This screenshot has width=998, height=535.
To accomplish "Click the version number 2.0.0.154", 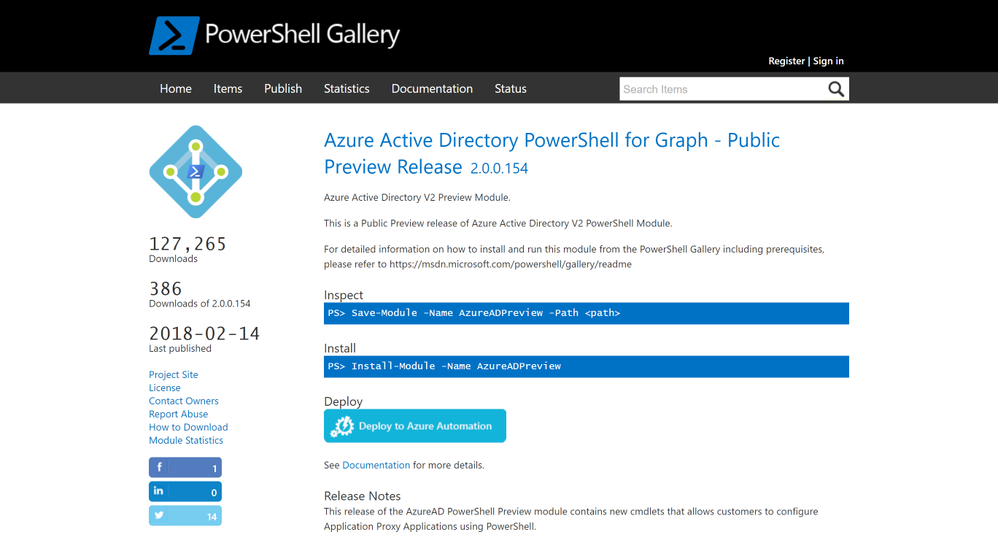I will coord(499,169).
